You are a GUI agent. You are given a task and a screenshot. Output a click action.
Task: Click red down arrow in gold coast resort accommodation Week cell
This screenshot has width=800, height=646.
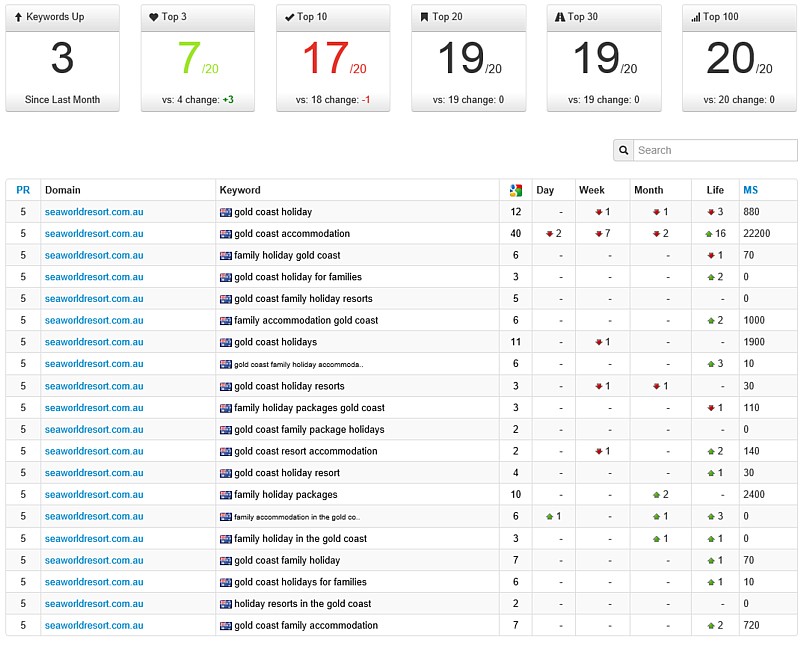click(599, 451)
